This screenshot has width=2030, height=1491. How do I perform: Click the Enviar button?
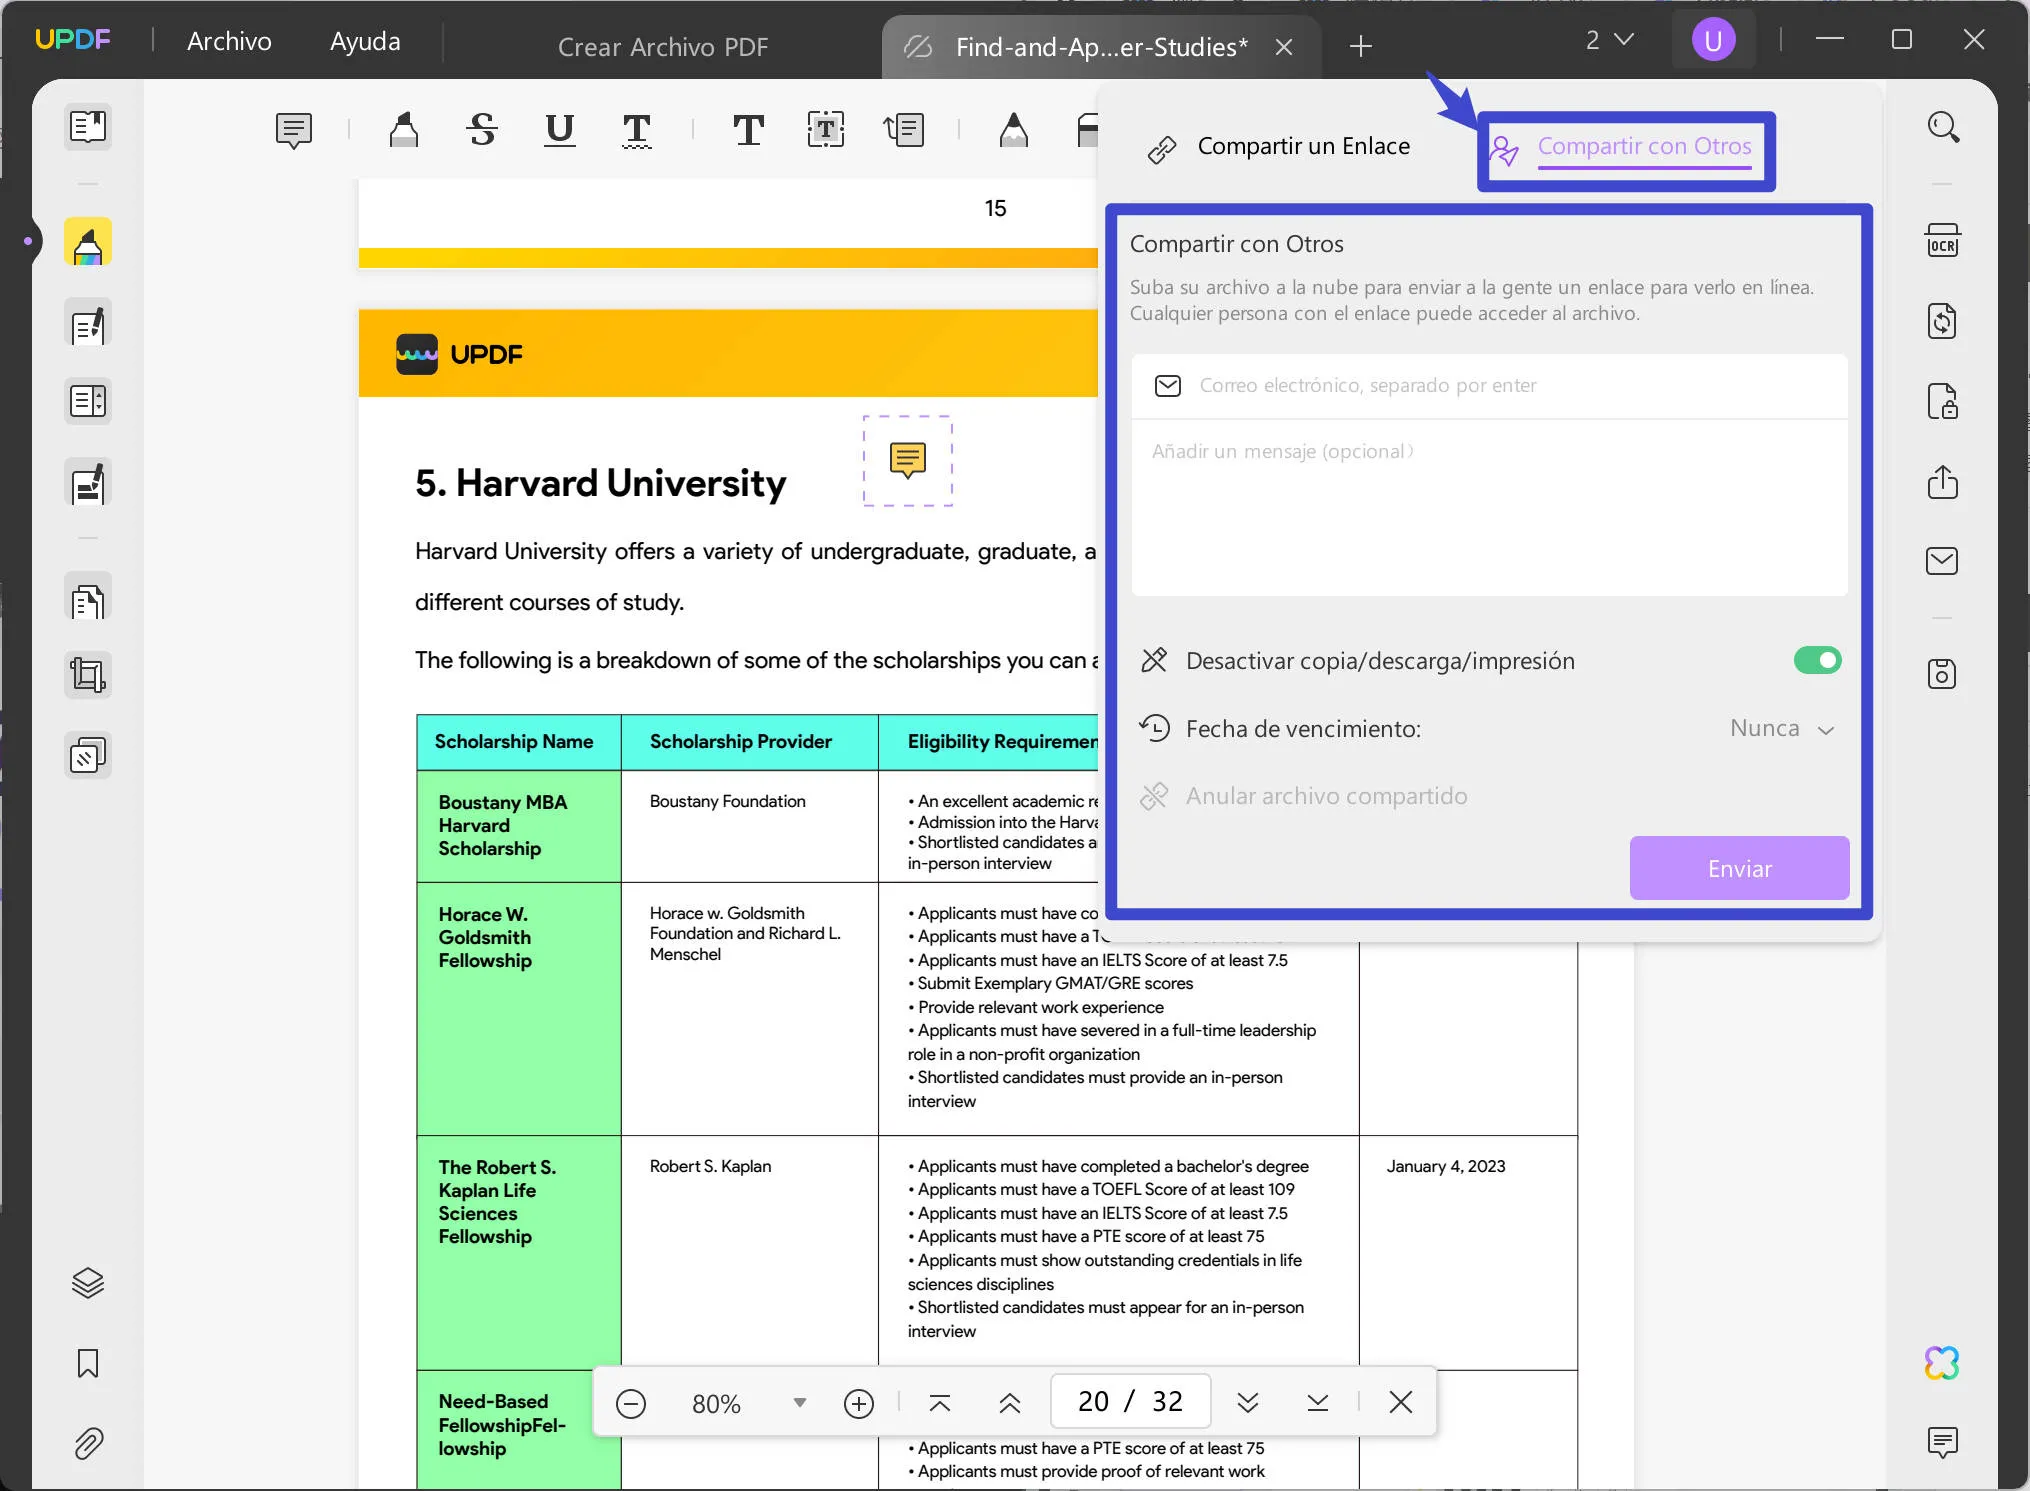(x=1739, y=868)
